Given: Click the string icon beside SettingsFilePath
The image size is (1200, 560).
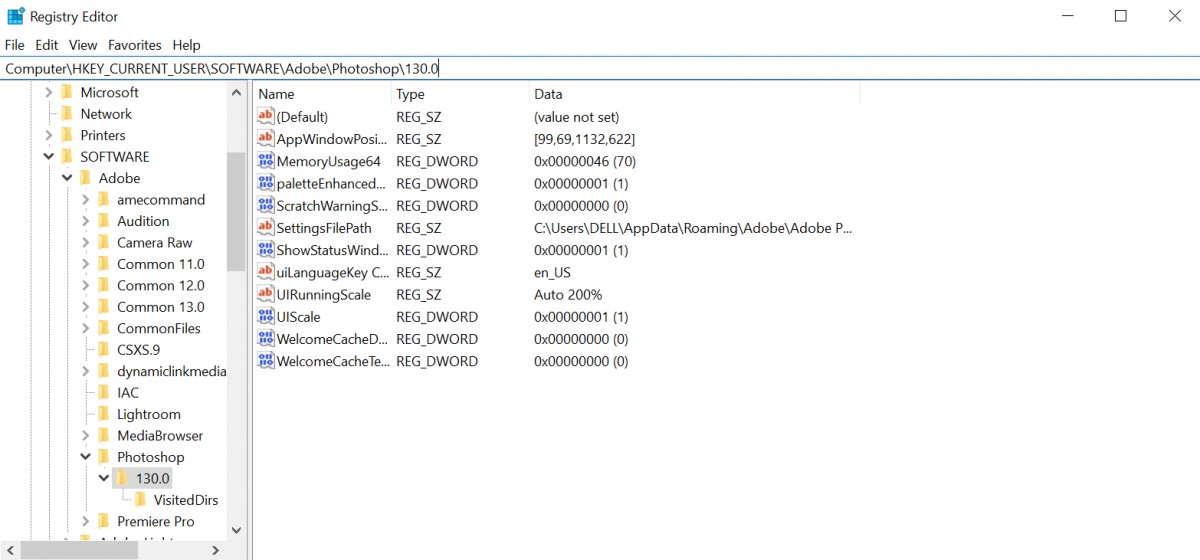Looking at the screenshot, I should point(266,228).
